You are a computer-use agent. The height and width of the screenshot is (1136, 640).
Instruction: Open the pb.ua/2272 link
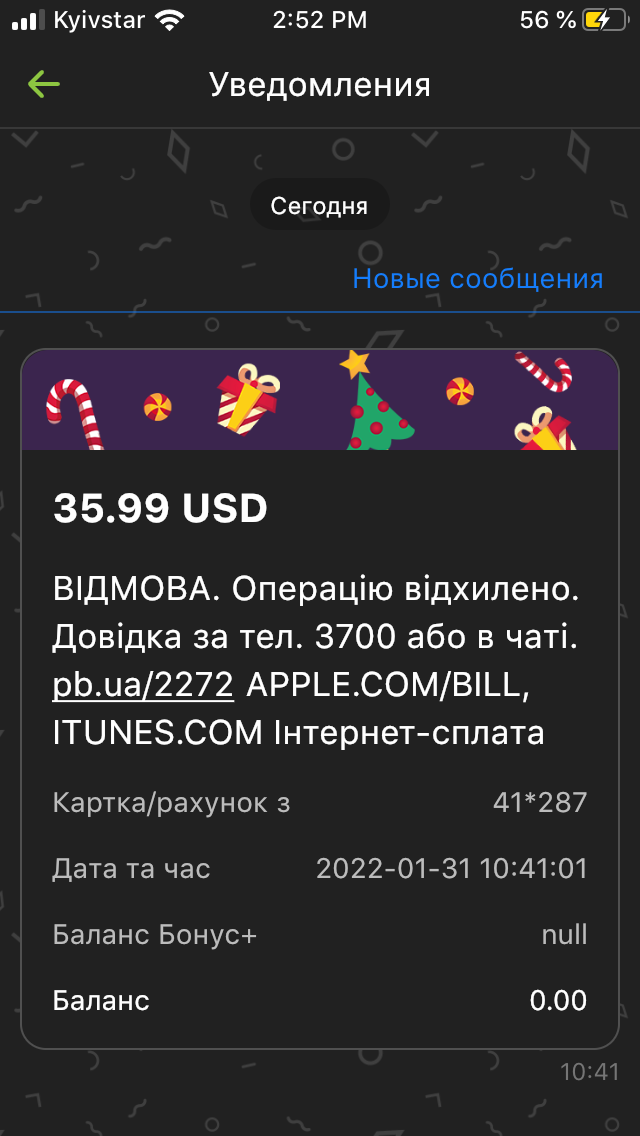(x=143, y=685)
